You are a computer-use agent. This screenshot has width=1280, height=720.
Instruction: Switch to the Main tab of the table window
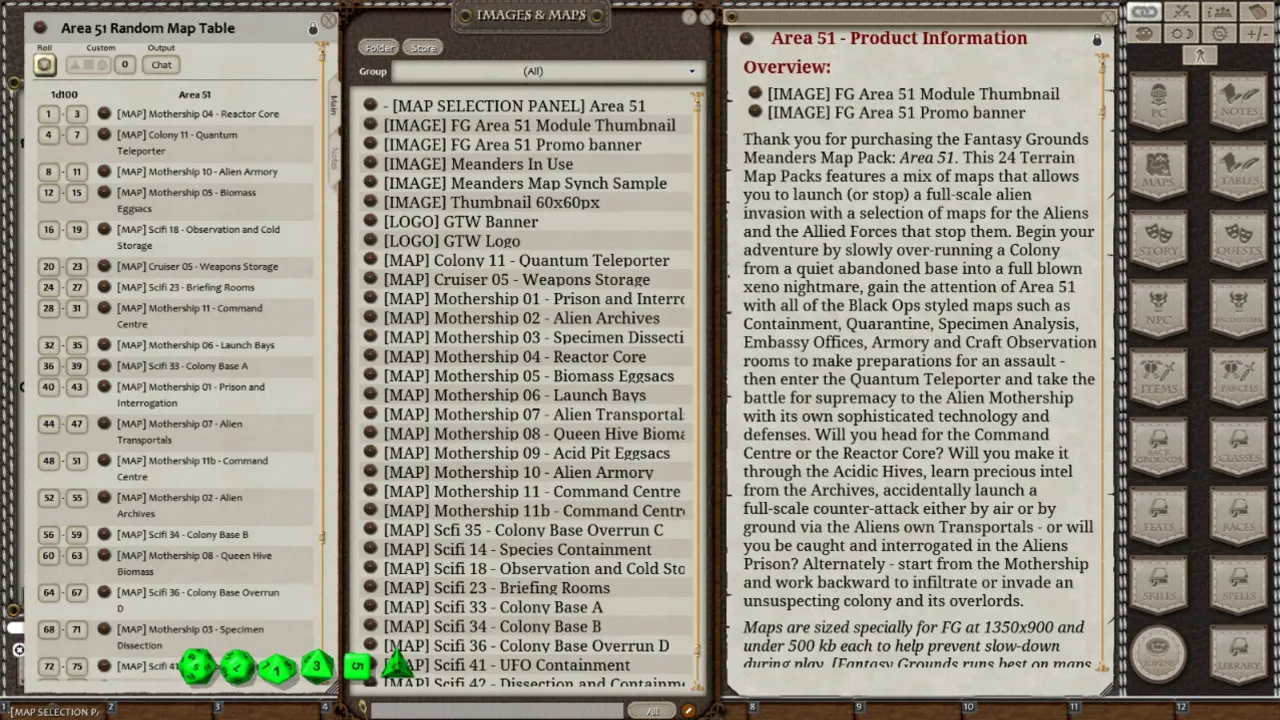point(334,105)
